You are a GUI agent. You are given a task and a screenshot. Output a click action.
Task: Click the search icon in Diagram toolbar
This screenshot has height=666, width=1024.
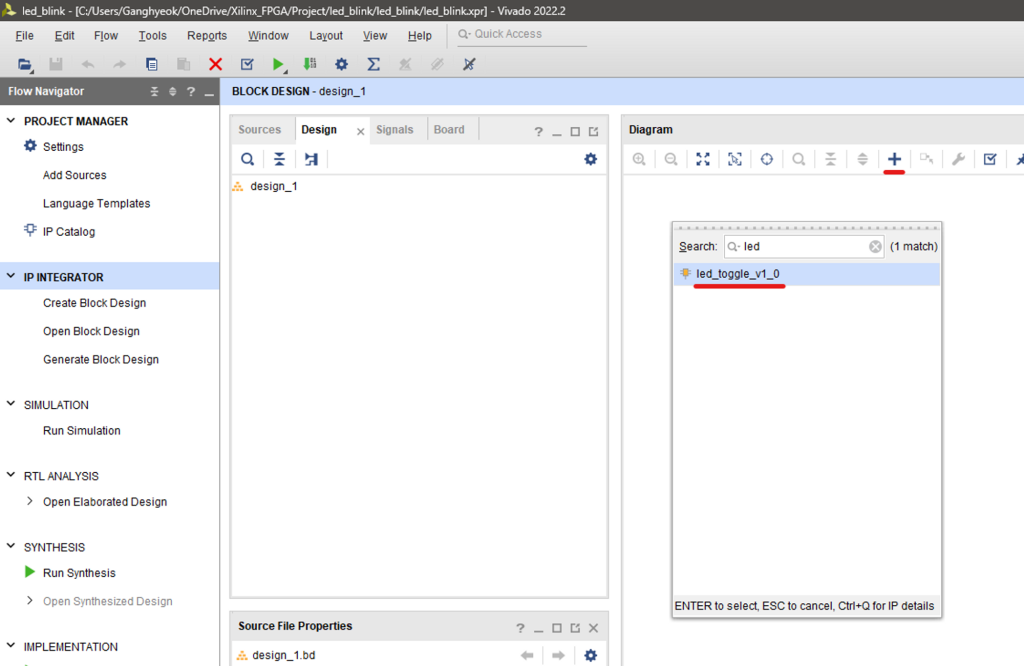(799, 159)
